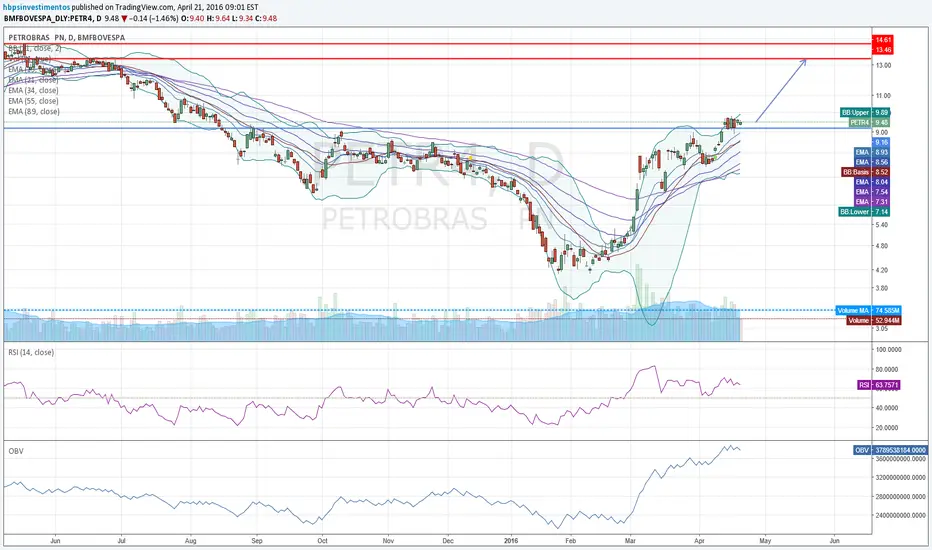Click the 11.00 price axis tick
This screenshot has width=932, height=550.
tap(883, 96)
